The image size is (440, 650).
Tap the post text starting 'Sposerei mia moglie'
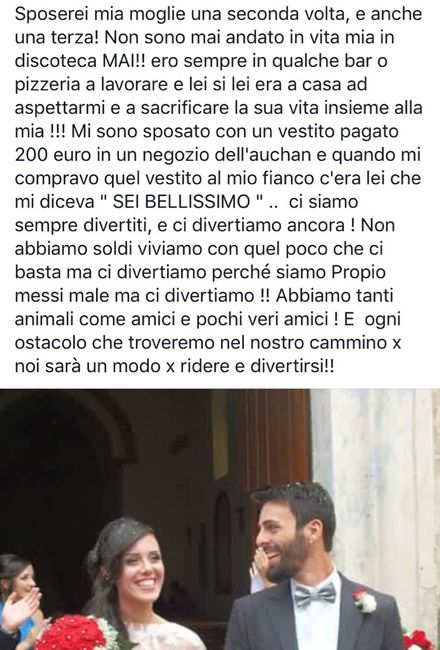click(x=219, y=190)
